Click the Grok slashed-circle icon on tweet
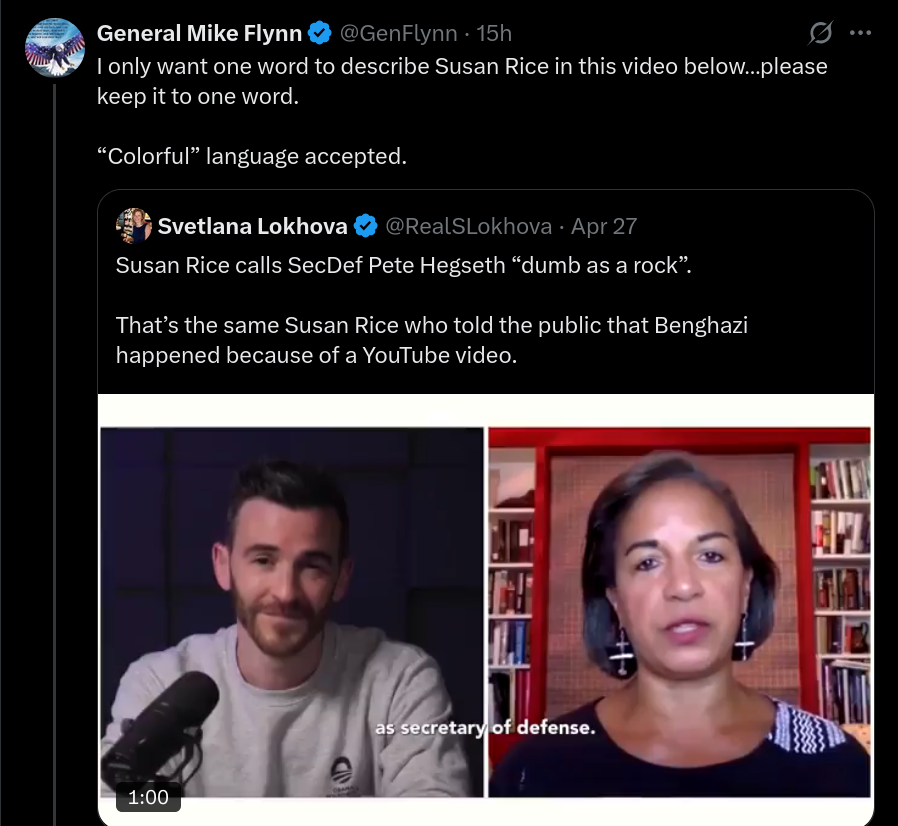898x826 pixels. (x=820, y=33)
